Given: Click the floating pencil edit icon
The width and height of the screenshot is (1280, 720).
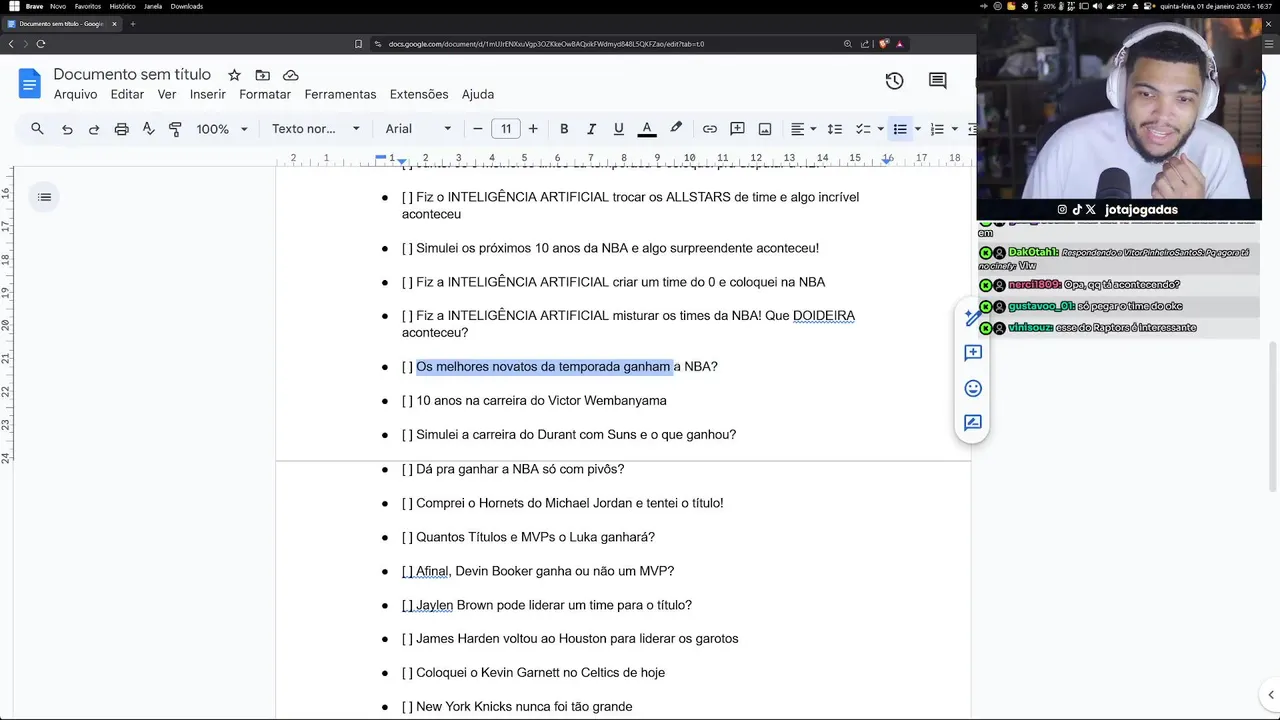Looking at the screenshot, I should tap(972, 318).
